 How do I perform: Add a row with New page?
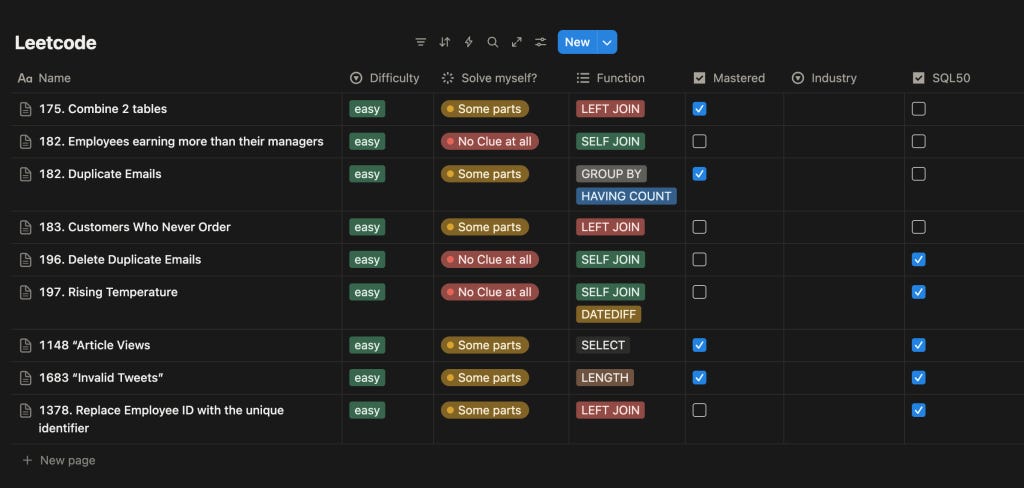pos(59,461)
